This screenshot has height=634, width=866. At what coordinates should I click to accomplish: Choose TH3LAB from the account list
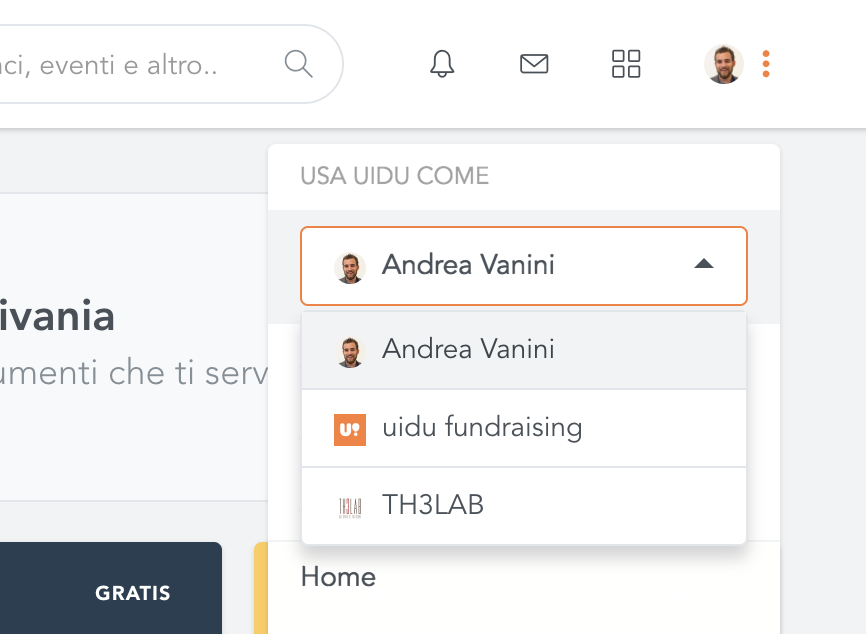click(x=524, y=506)
